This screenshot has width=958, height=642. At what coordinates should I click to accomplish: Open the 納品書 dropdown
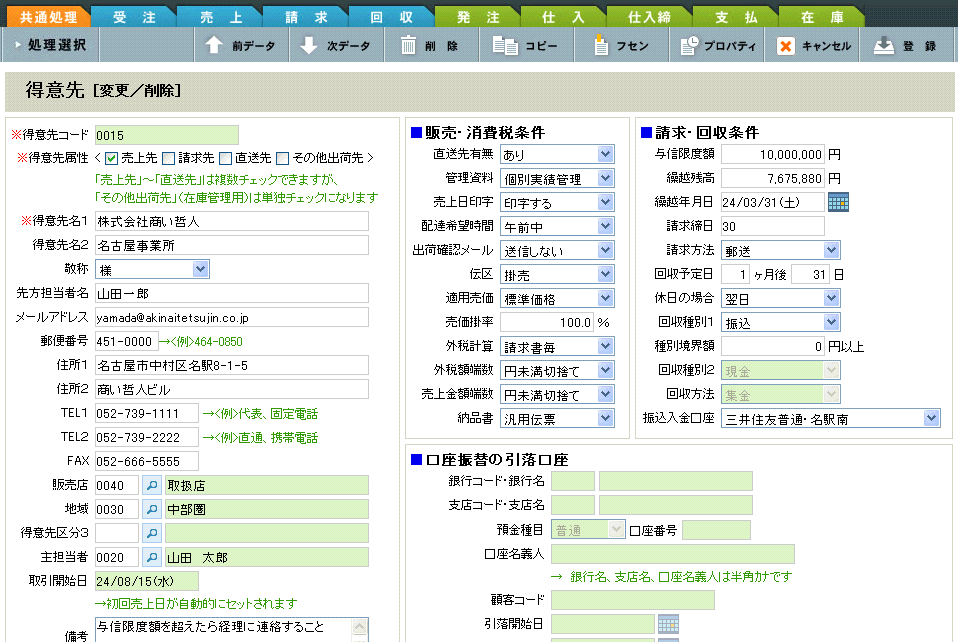click(605, 418)
